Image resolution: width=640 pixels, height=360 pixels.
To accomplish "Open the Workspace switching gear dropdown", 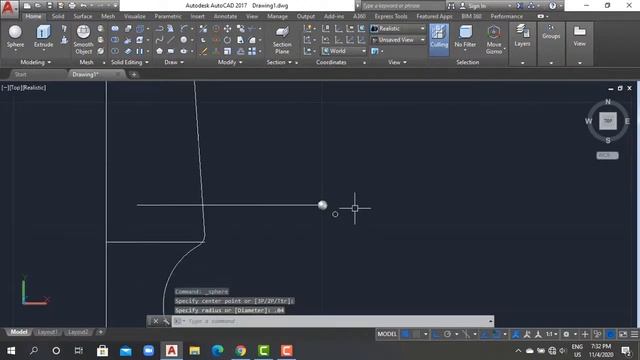I will pos(569,334).
